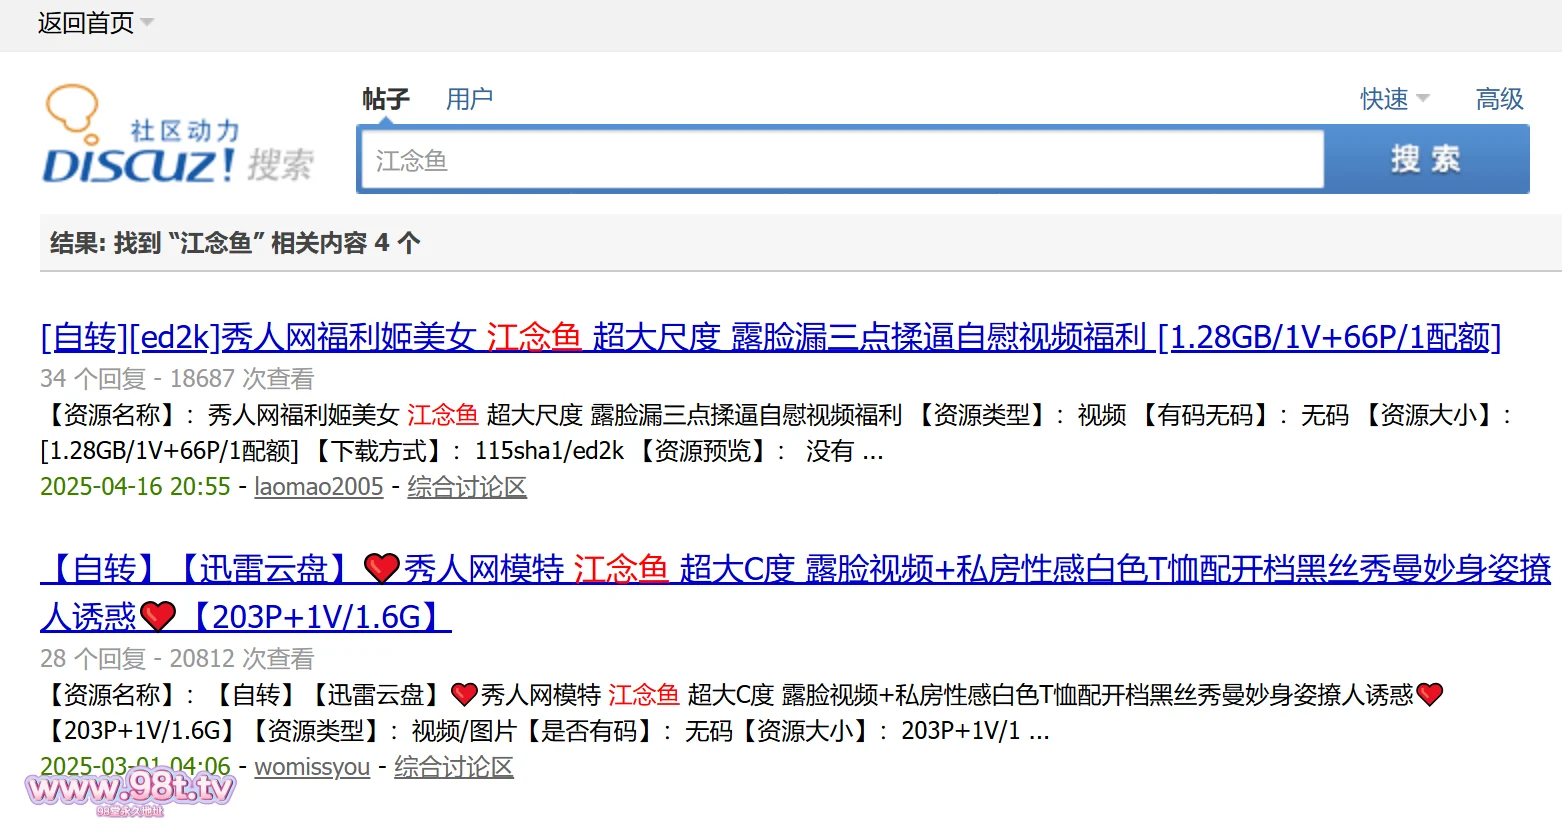Click red heart icon before 【203P+1V/1.6G】 link text
The image size is (1562, 826).
pyautogui.click(x=158, y=617)
